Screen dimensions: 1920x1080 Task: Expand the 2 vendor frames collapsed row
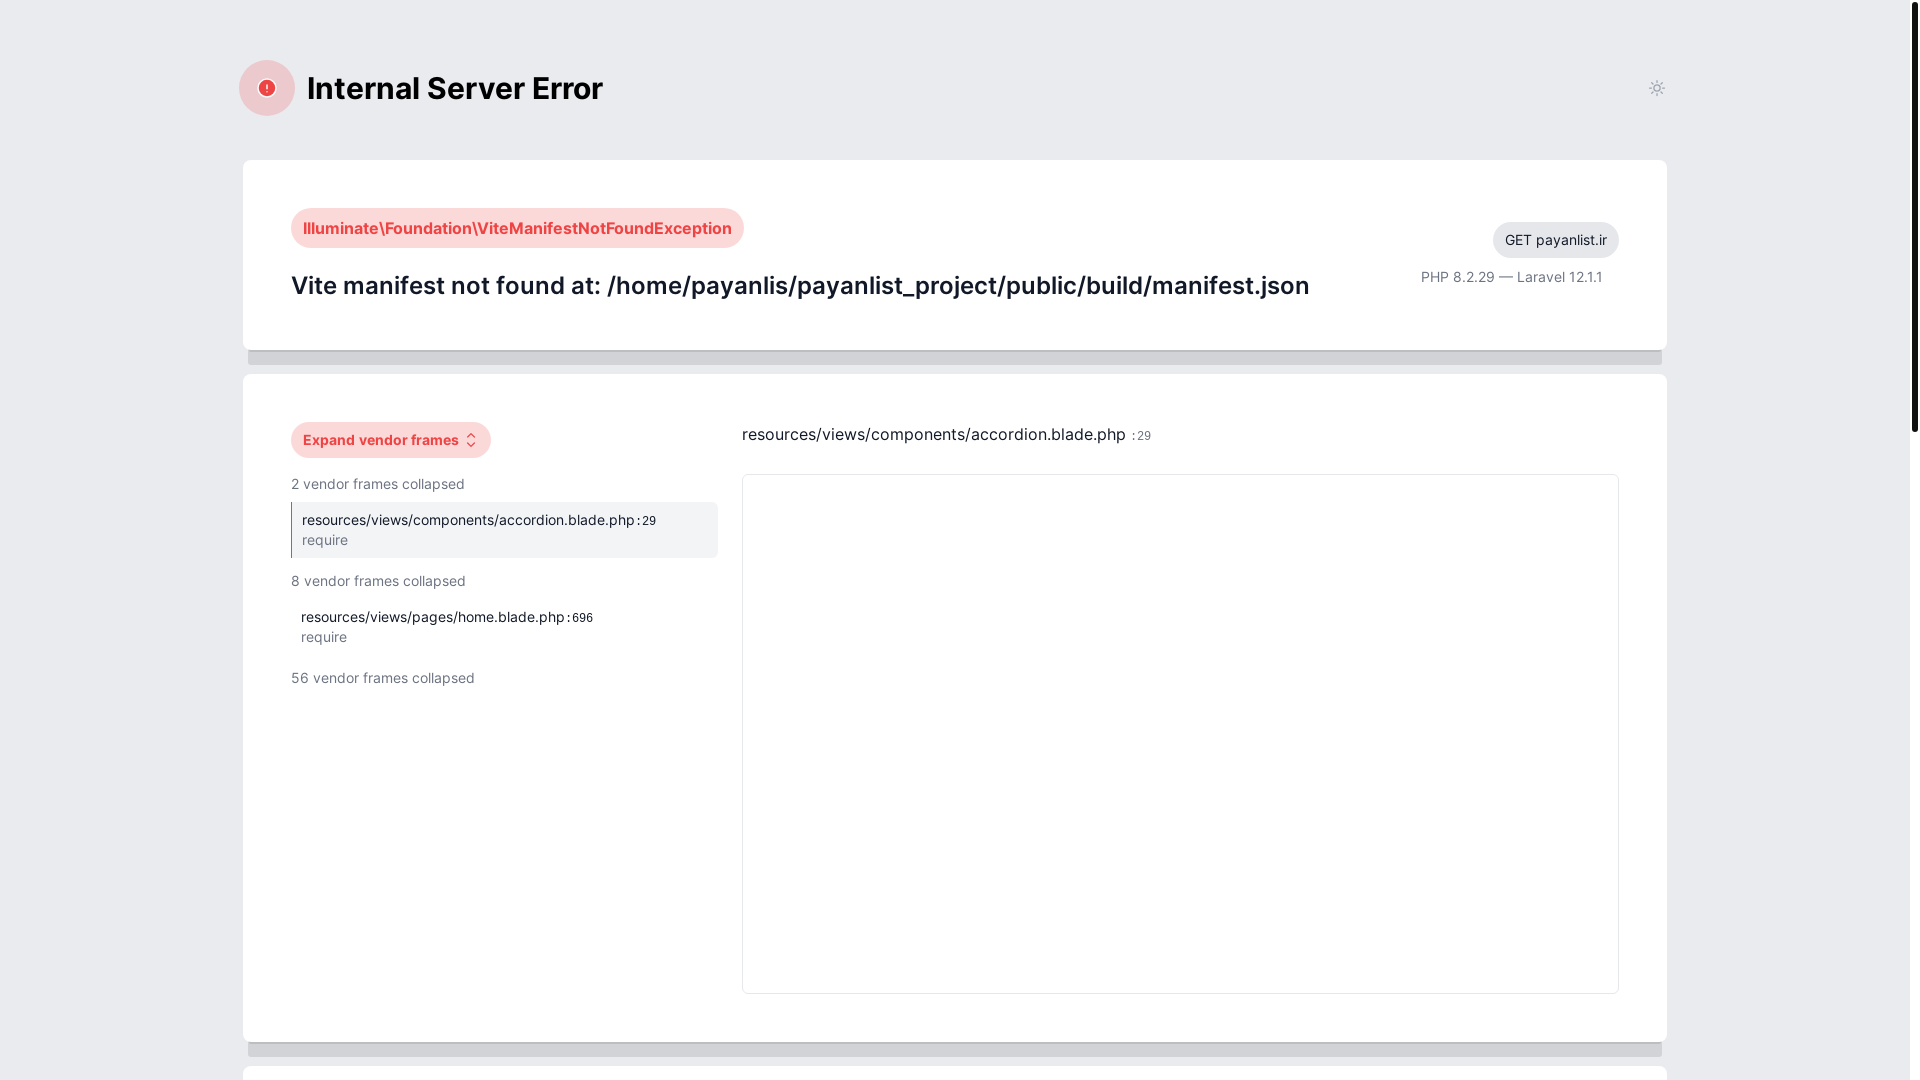pos(378,484)
